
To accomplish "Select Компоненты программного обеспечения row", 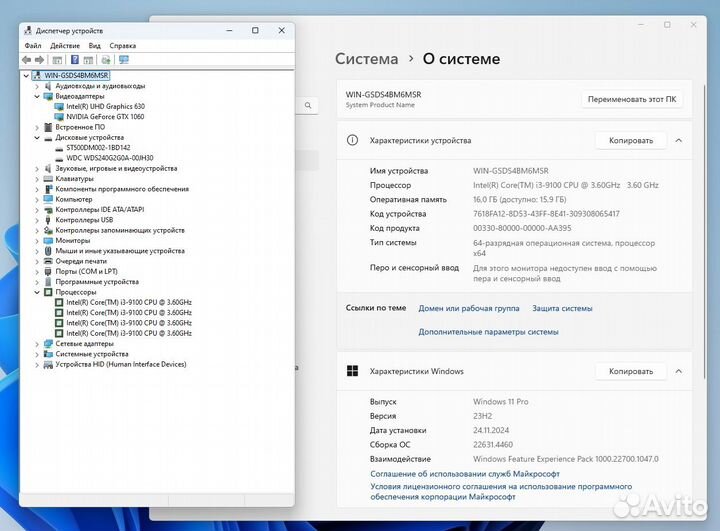I will click(x=122, y=189).
